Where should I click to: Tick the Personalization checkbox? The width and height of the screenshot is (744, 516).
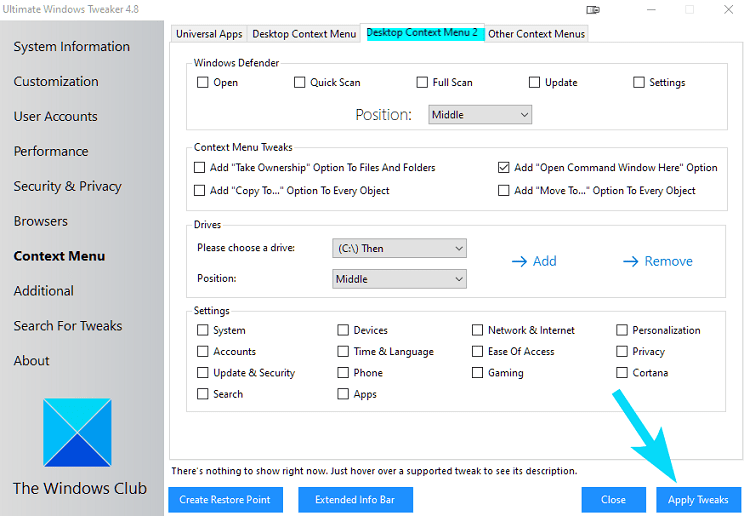click(x=622, y=330)
